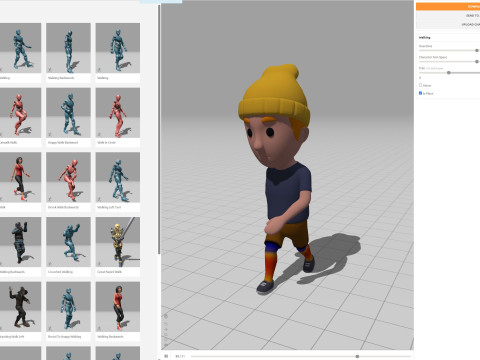Select the Brutal To Happy Walking animation

pyautogui.click(x=68, y=311)
